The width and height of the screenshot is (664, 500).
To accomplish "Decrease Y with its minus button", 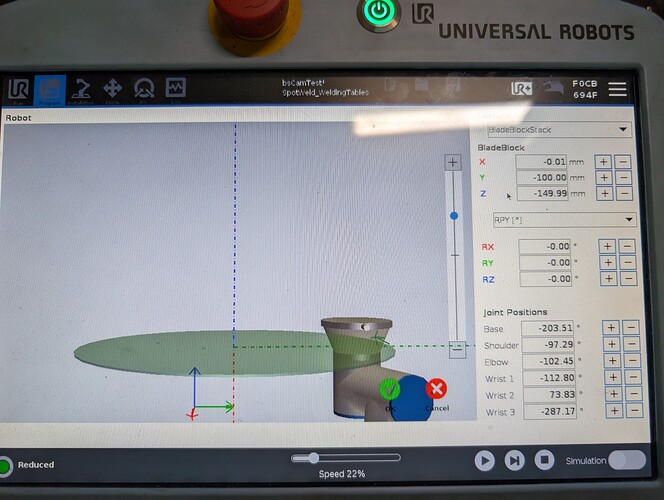I will coord(624,177).
